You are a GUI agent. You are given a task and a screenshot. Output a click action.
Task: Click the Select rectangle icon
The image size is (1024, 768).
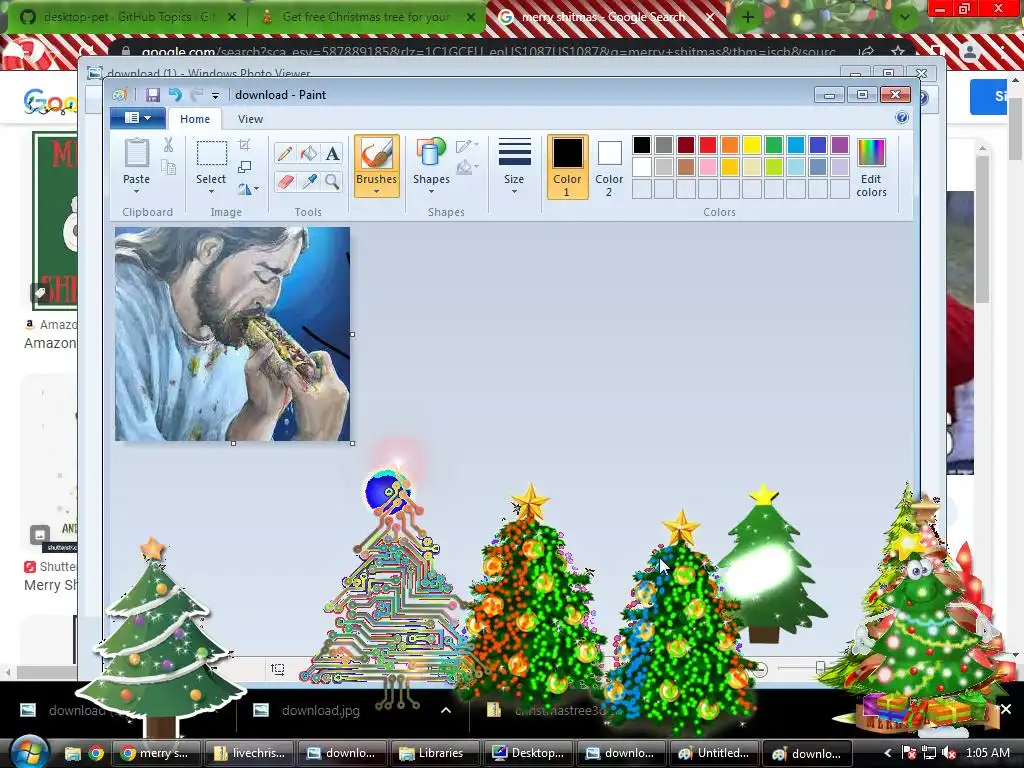click(x=212, y=153)
